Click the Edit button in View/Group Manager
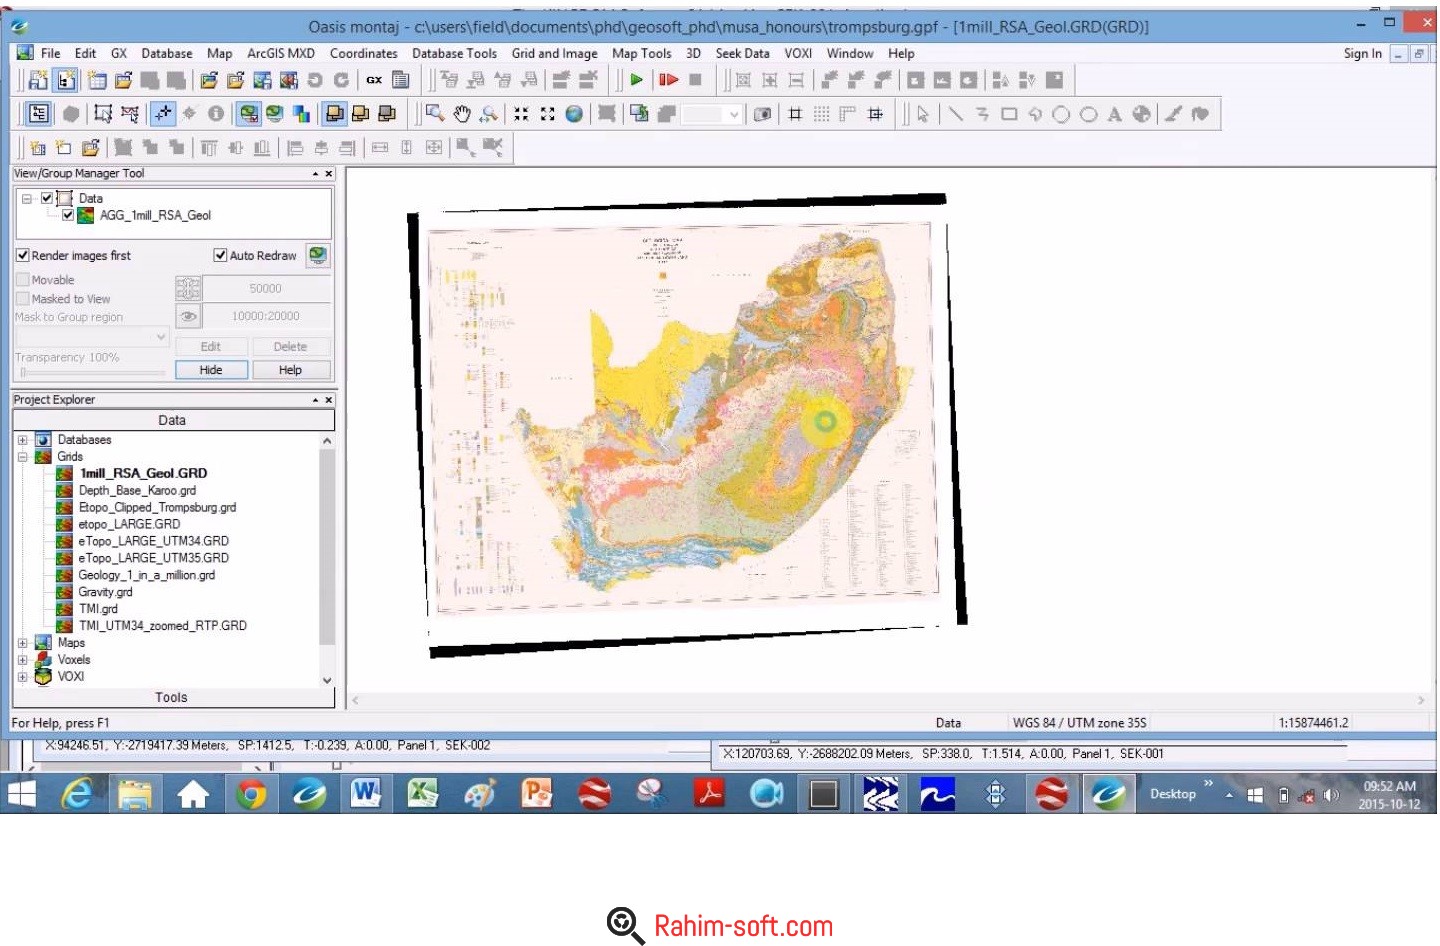 coord(211,346)
